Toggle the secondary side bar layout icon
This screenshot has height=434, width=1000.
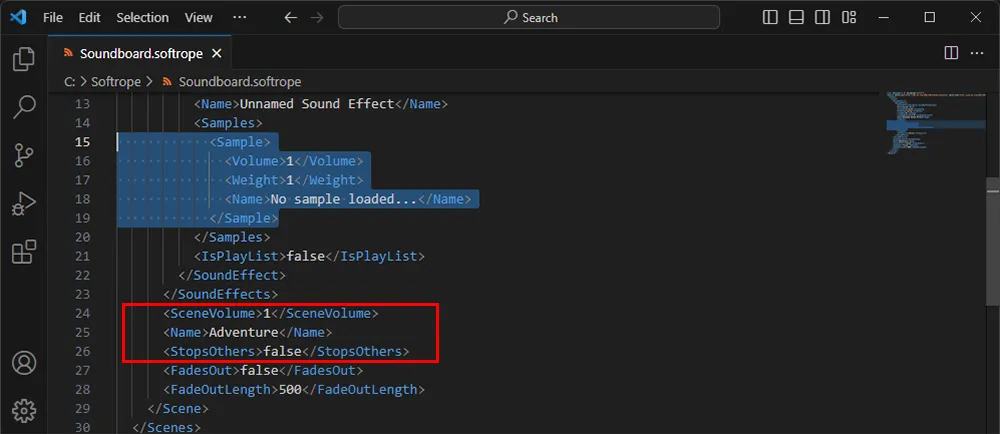(x=823, y=17)
